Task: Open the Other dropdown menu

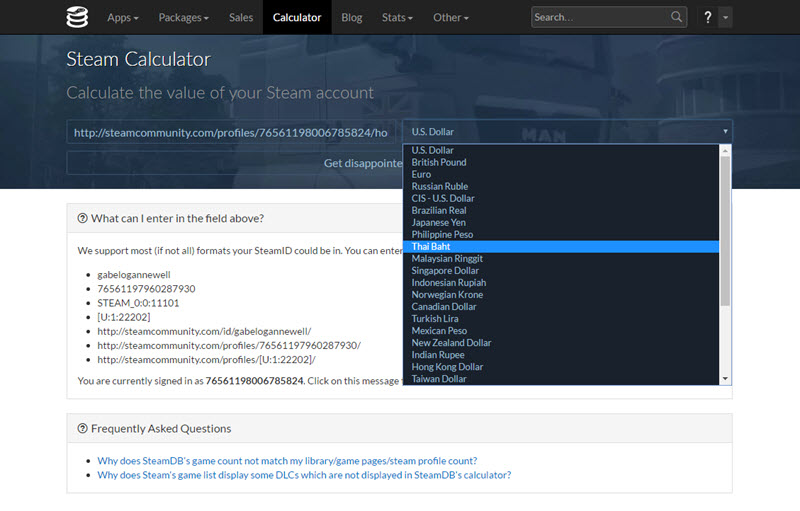Action: coord(451,17)
